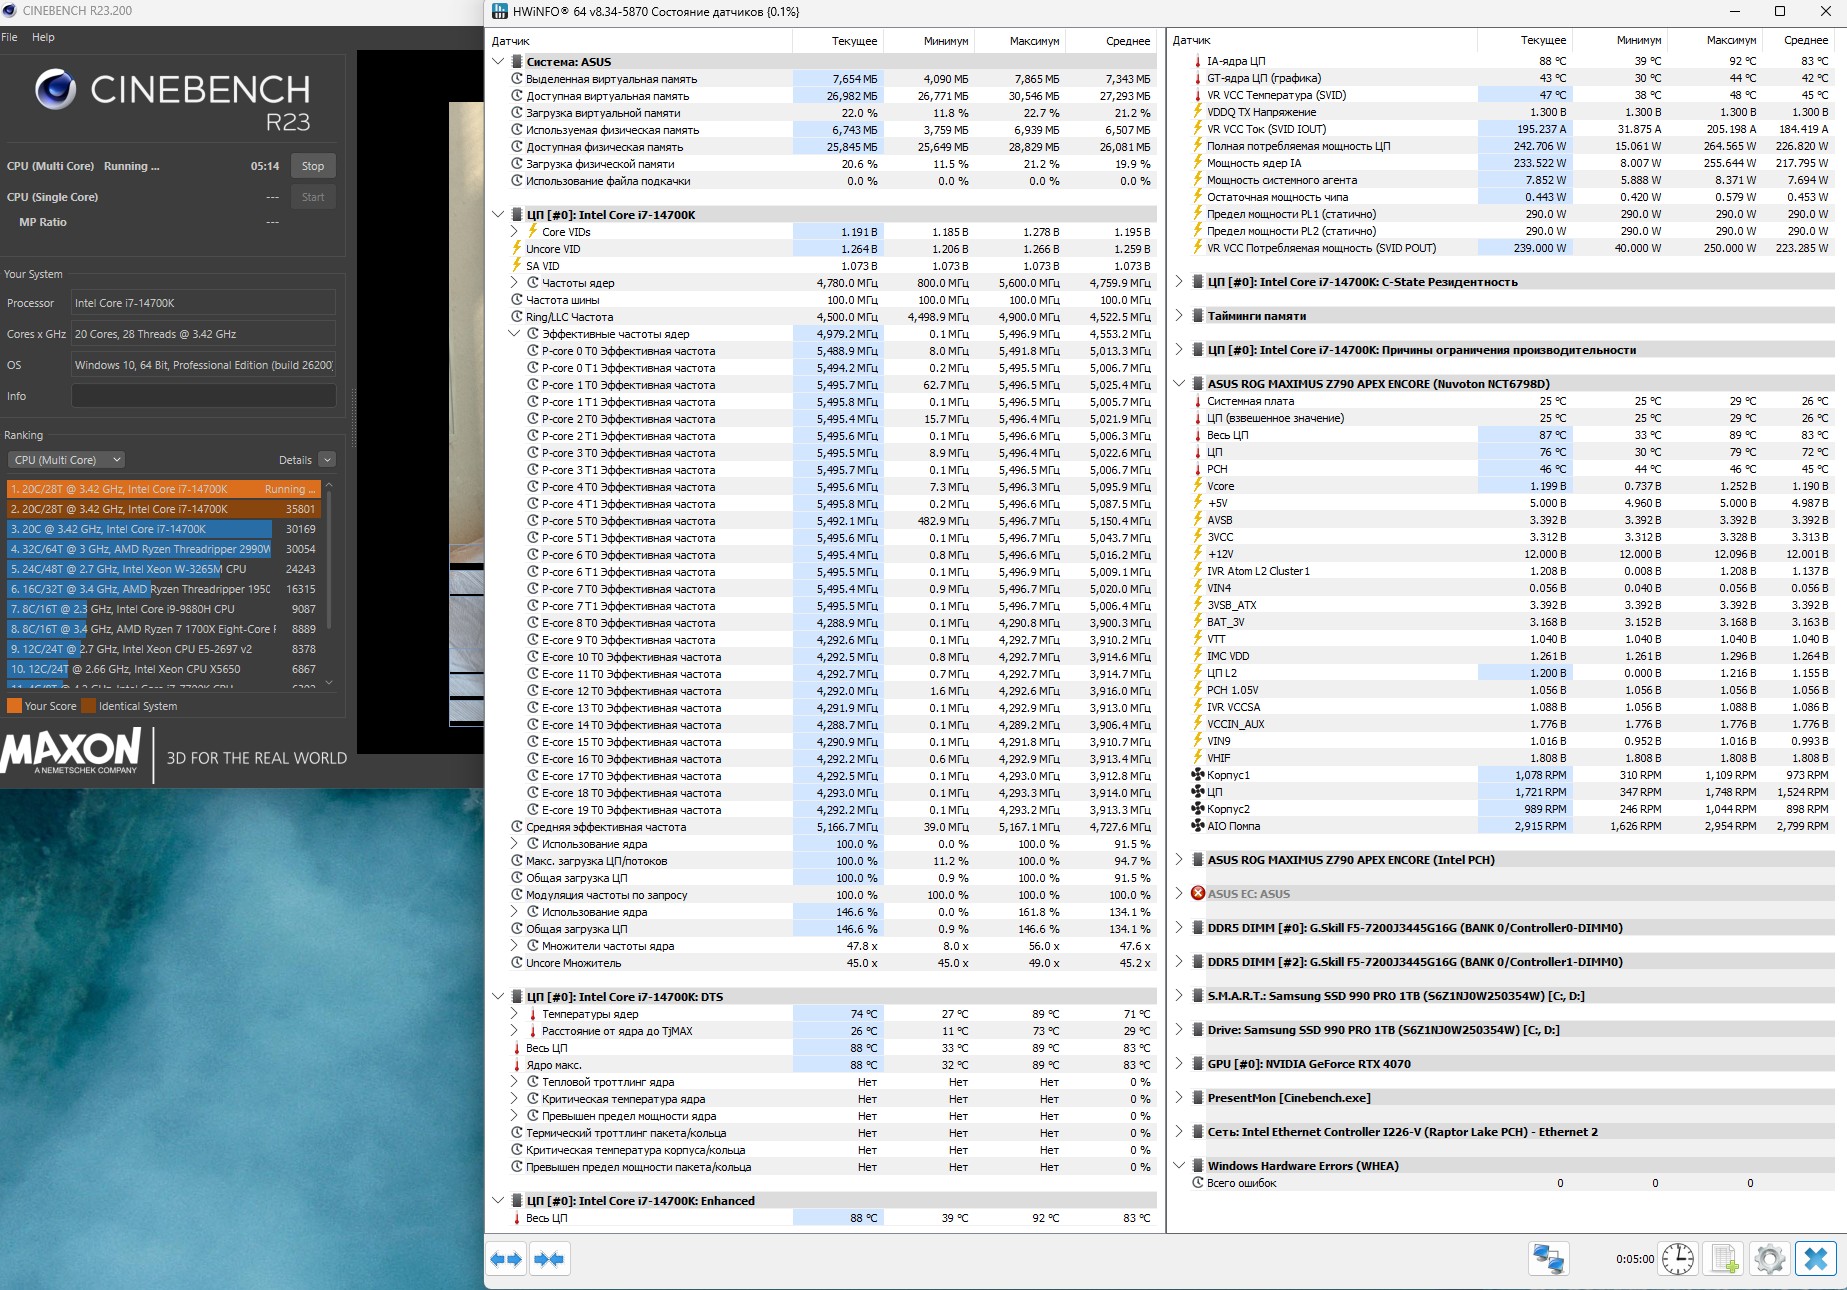The height and width of the screenshot is (1290, 1847).
Task: Select the ranking row with score 35801
Action: point(163,509)
